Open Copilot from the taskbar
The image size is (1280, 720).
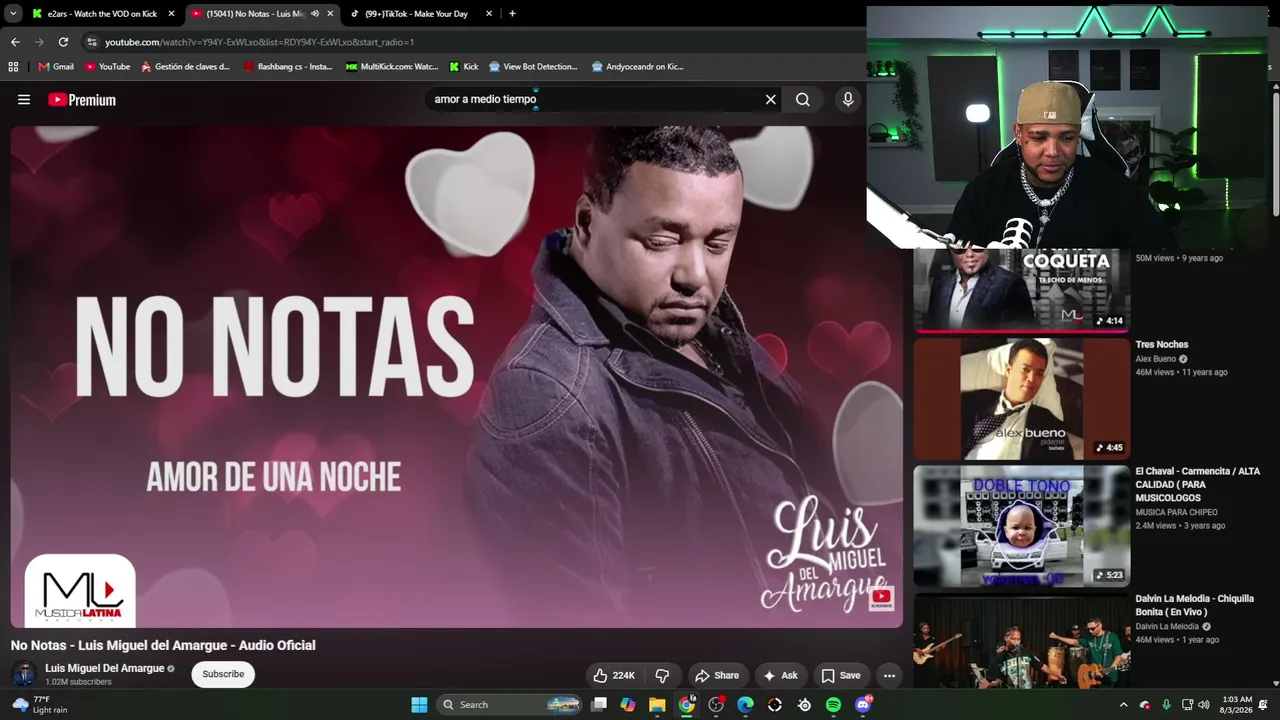(627, 705)
